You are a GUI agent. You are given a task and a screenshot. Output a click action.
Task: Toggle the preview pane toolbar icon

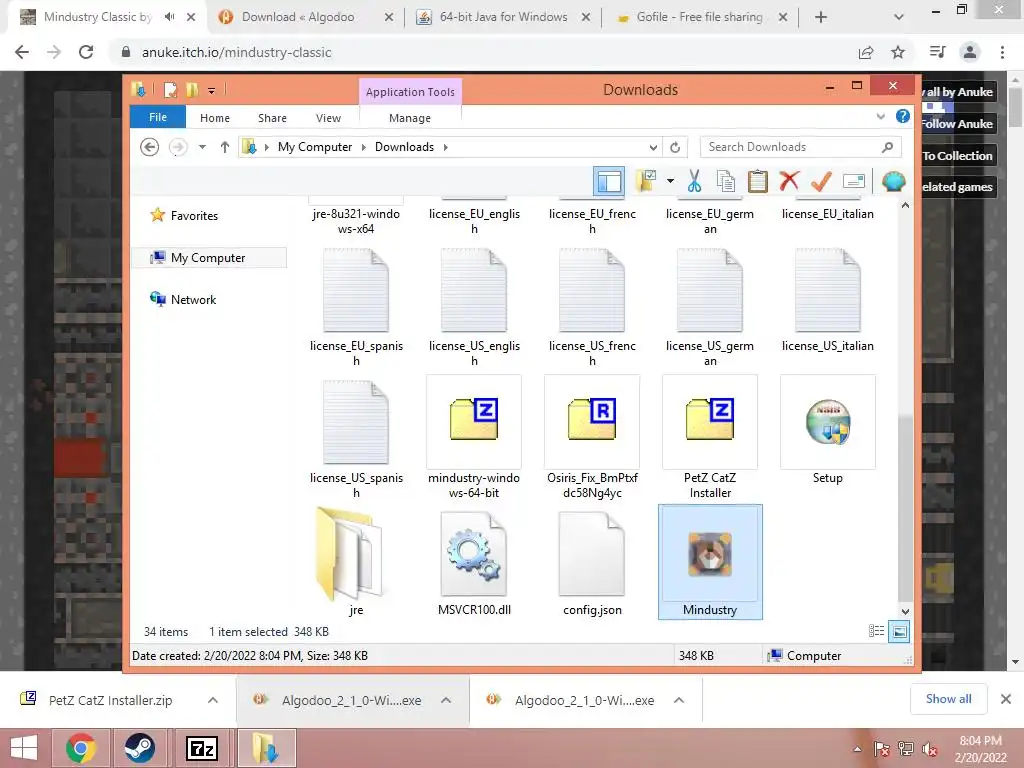tap(609, 181)
